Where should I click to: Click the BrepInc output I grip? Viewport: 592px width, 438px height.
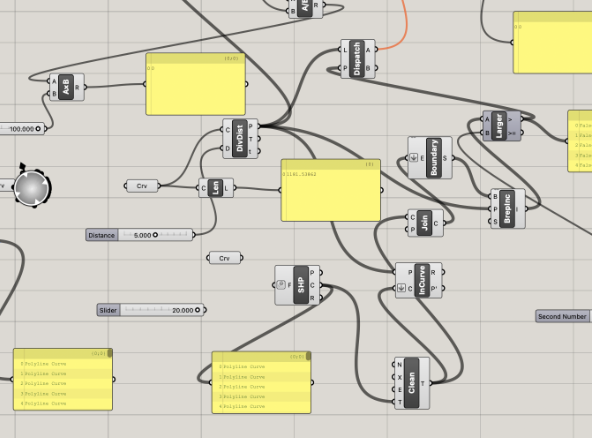point(526,209)
